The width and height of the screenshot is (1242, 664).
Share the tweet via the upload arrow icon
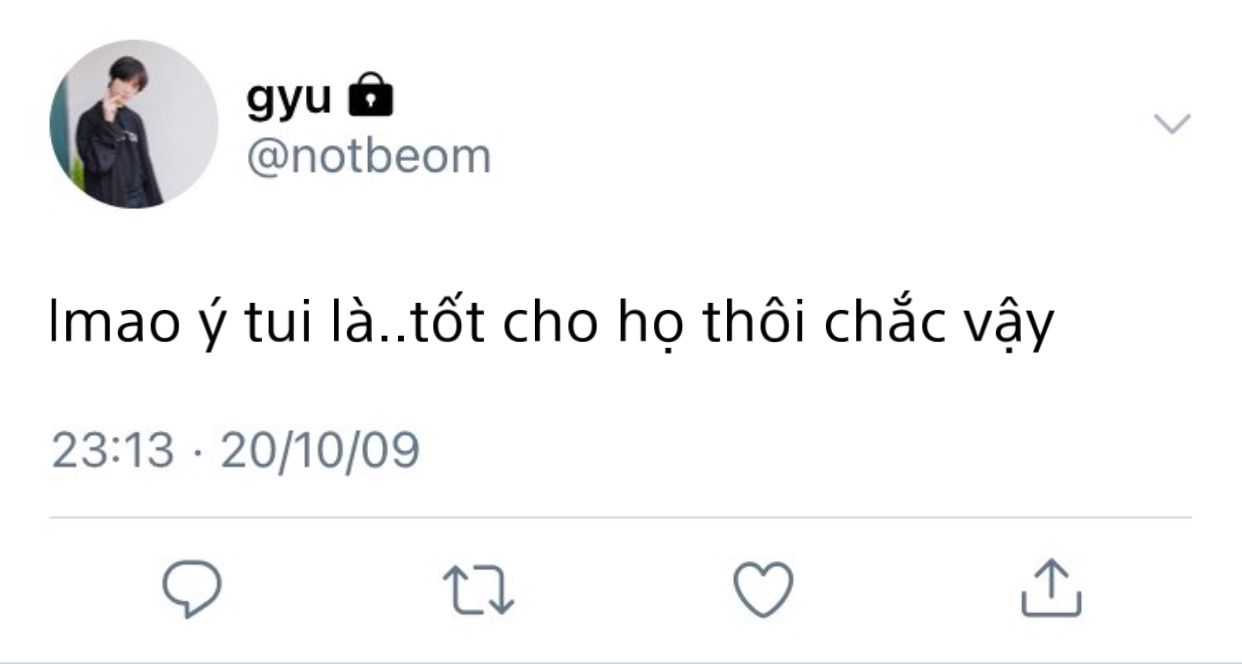(1051, 587)
